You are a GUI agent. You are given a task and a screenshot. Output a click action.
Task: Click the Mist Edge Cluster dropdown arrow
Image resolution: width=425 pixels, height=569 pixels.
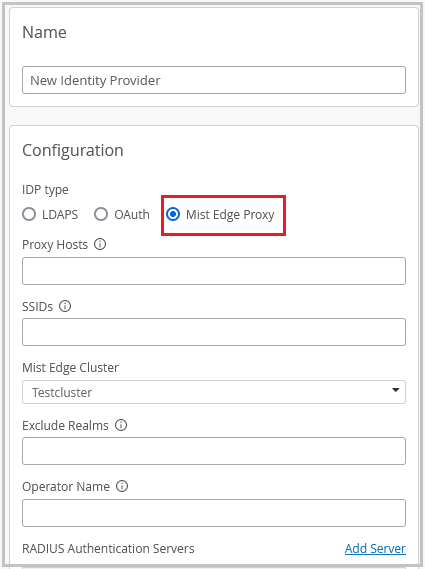396,390
